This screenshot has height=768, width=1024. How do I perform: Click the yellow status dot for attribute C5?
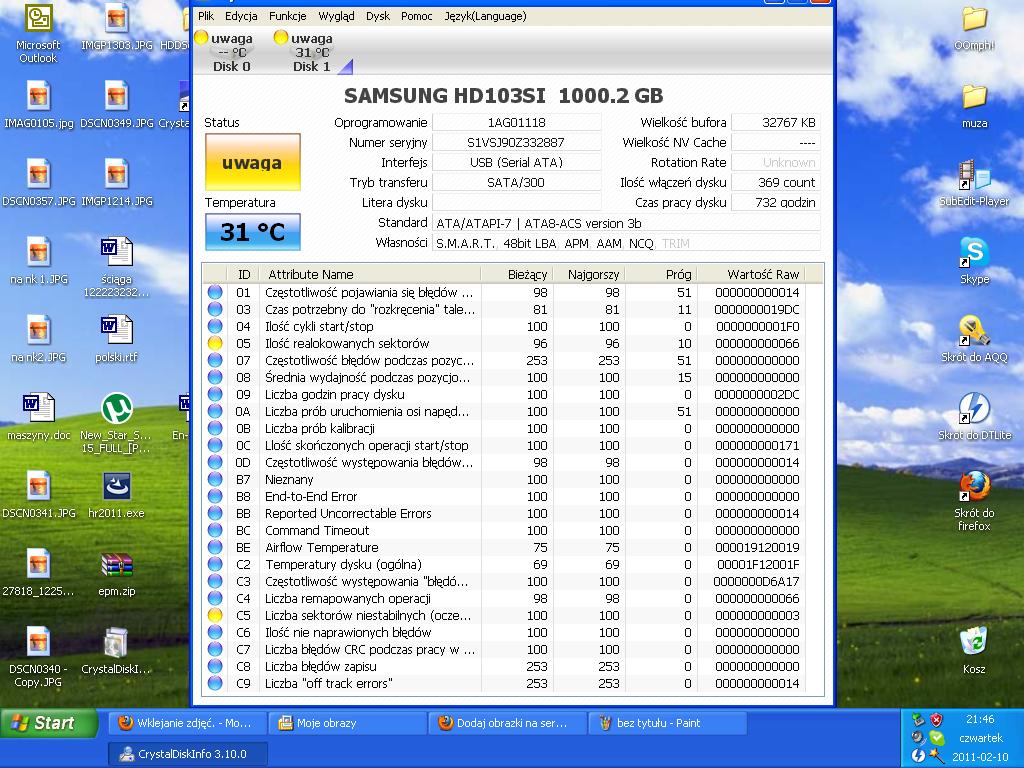click(x=215, y=615)
